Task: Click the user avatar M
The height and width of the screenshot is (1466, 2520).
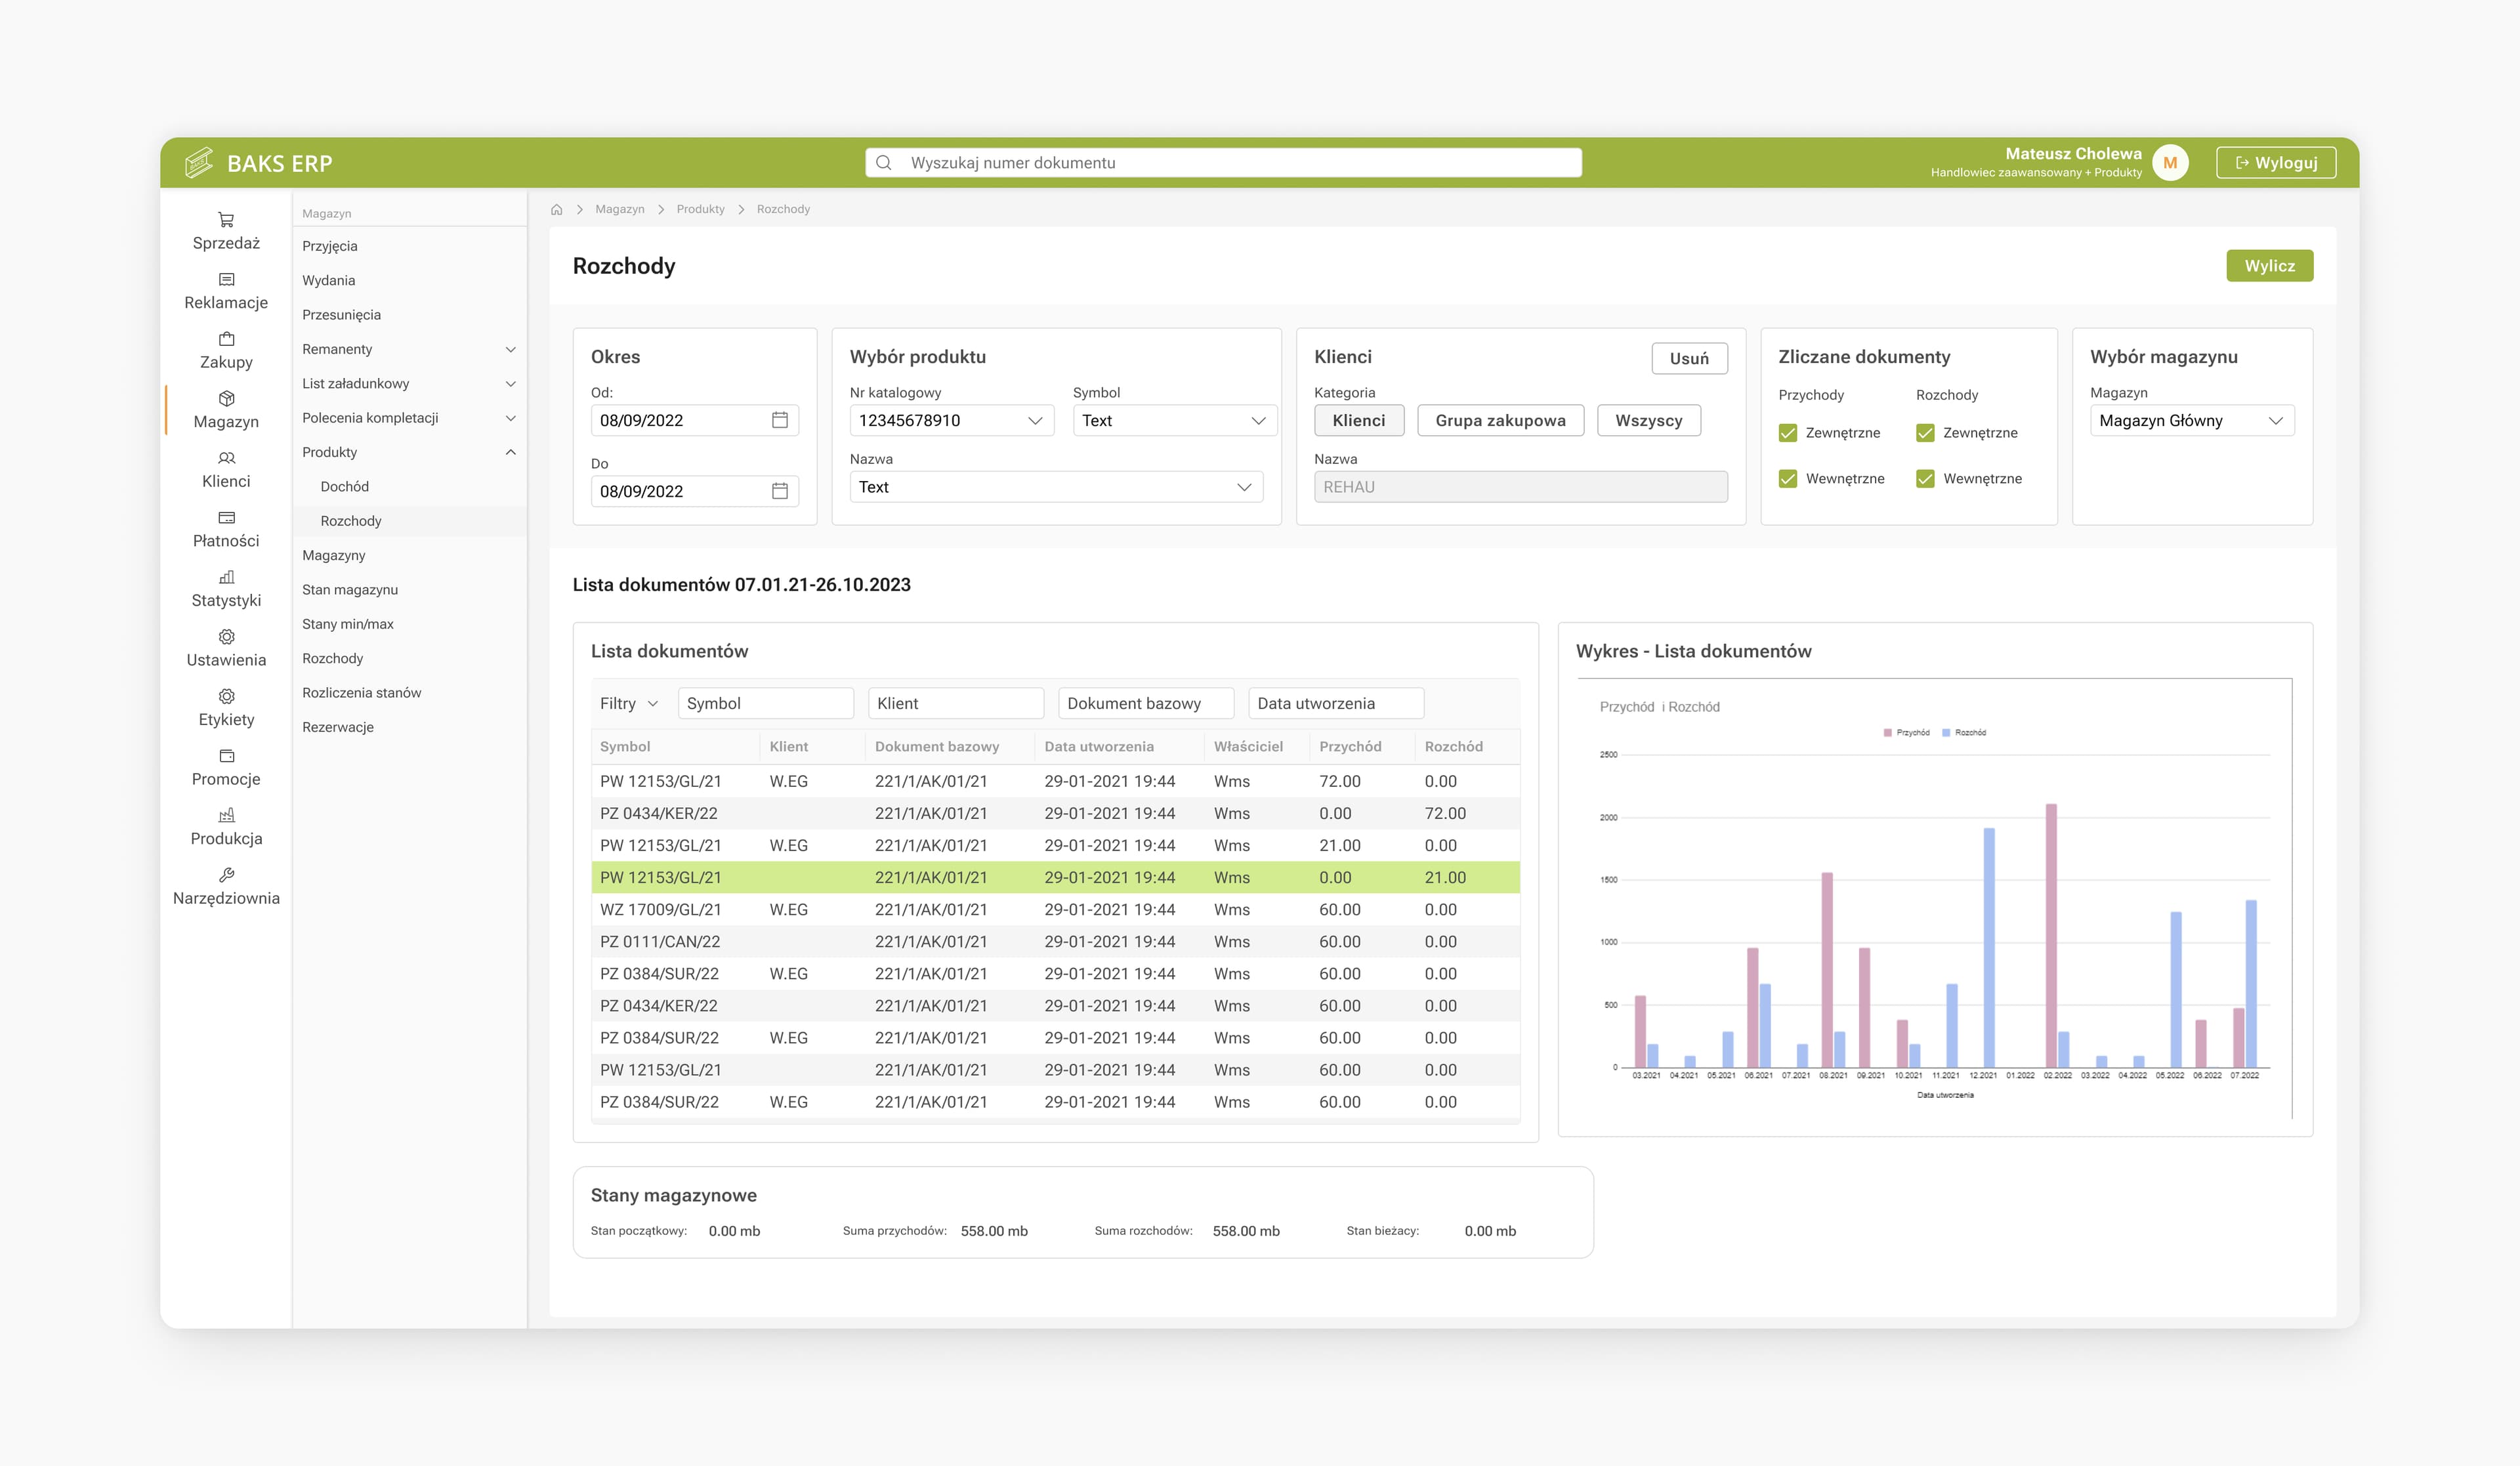Action: point(2170,162)
